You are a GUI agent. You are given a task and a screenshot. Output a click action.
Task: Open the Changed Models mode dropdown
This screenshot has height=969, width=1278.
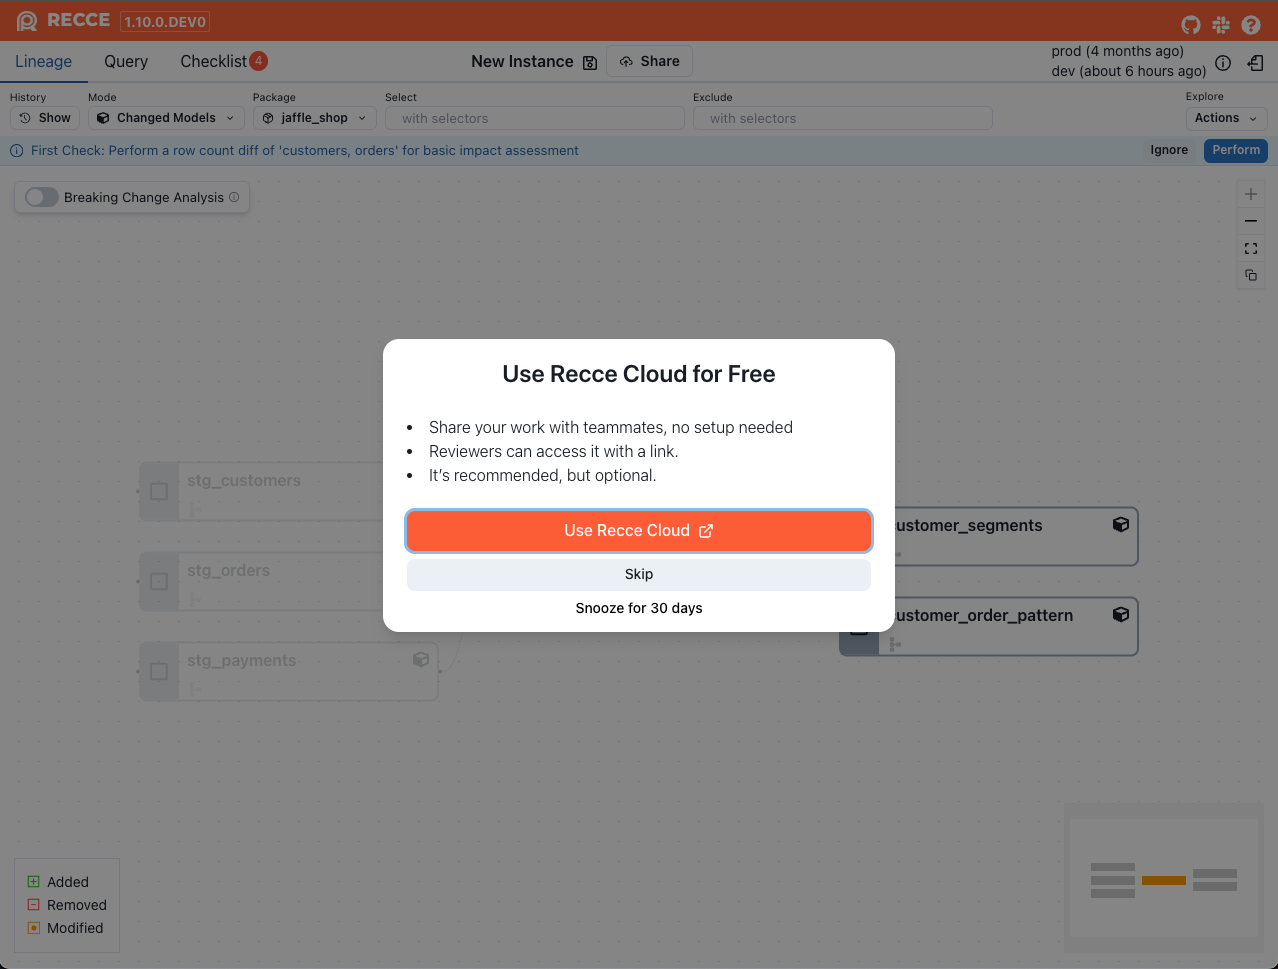click(x=166, y=118)
